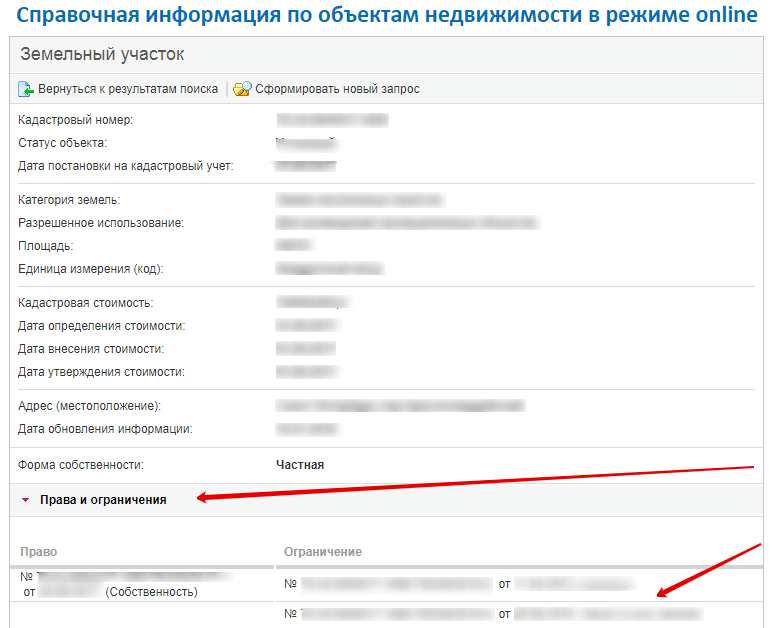Select the 'Единица измерения (код):' label

click(x=91, y=269)
